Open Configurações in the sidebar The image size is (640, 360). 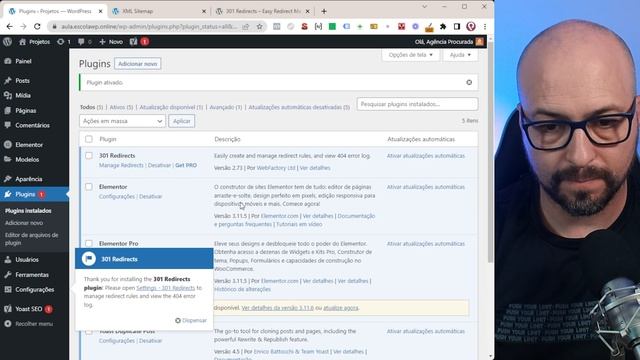click(34, 289)
